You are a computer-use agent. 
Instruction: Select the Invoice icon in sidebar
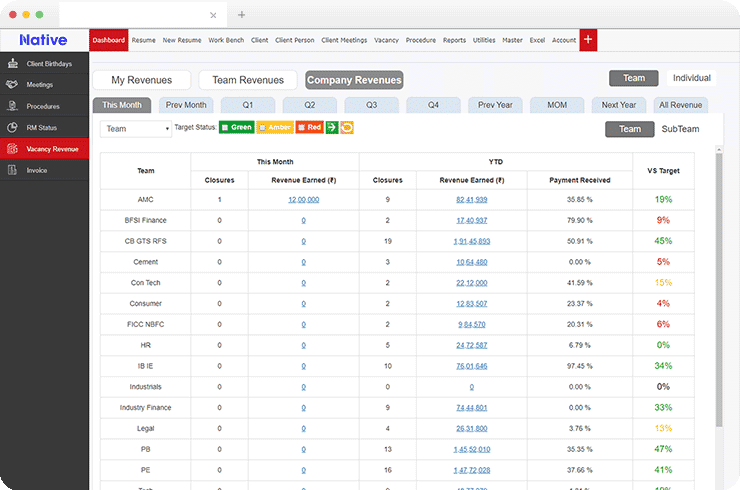[x=12, y=170]
